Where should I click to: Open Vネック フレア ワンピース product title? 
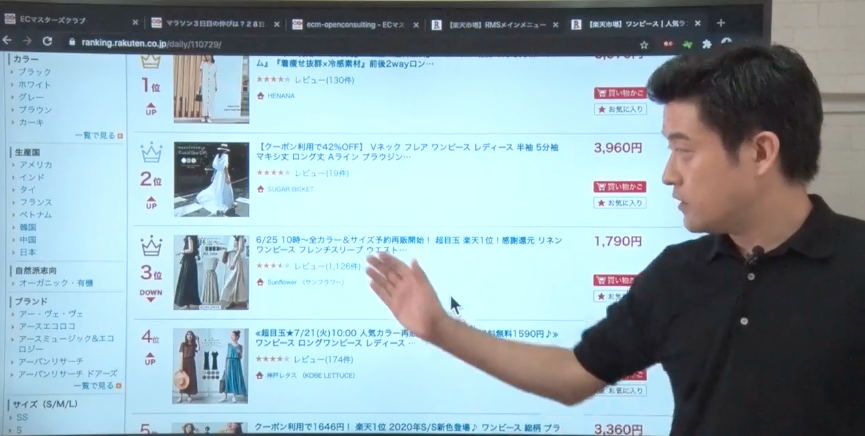pyautogui.click(x=408, y=152)
